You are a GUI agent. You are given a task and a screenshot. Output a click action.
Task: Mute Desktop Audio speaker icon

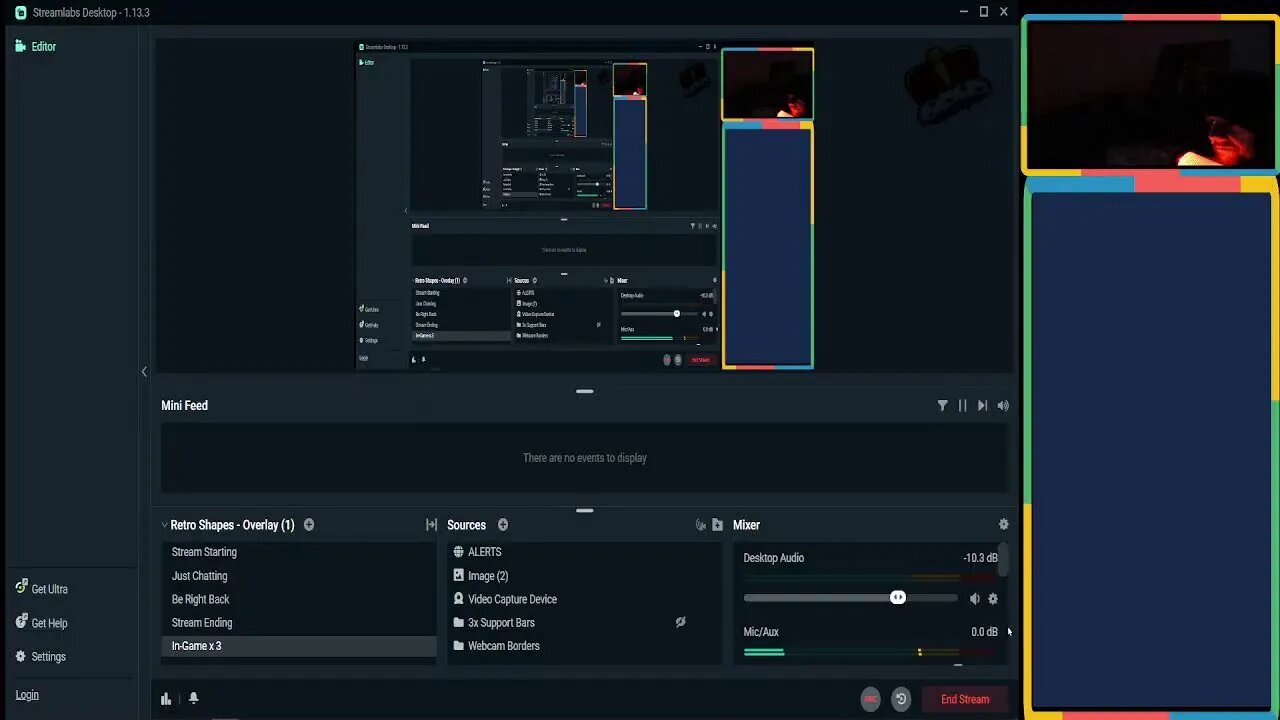pyautogui.click(x=975, y=599)
